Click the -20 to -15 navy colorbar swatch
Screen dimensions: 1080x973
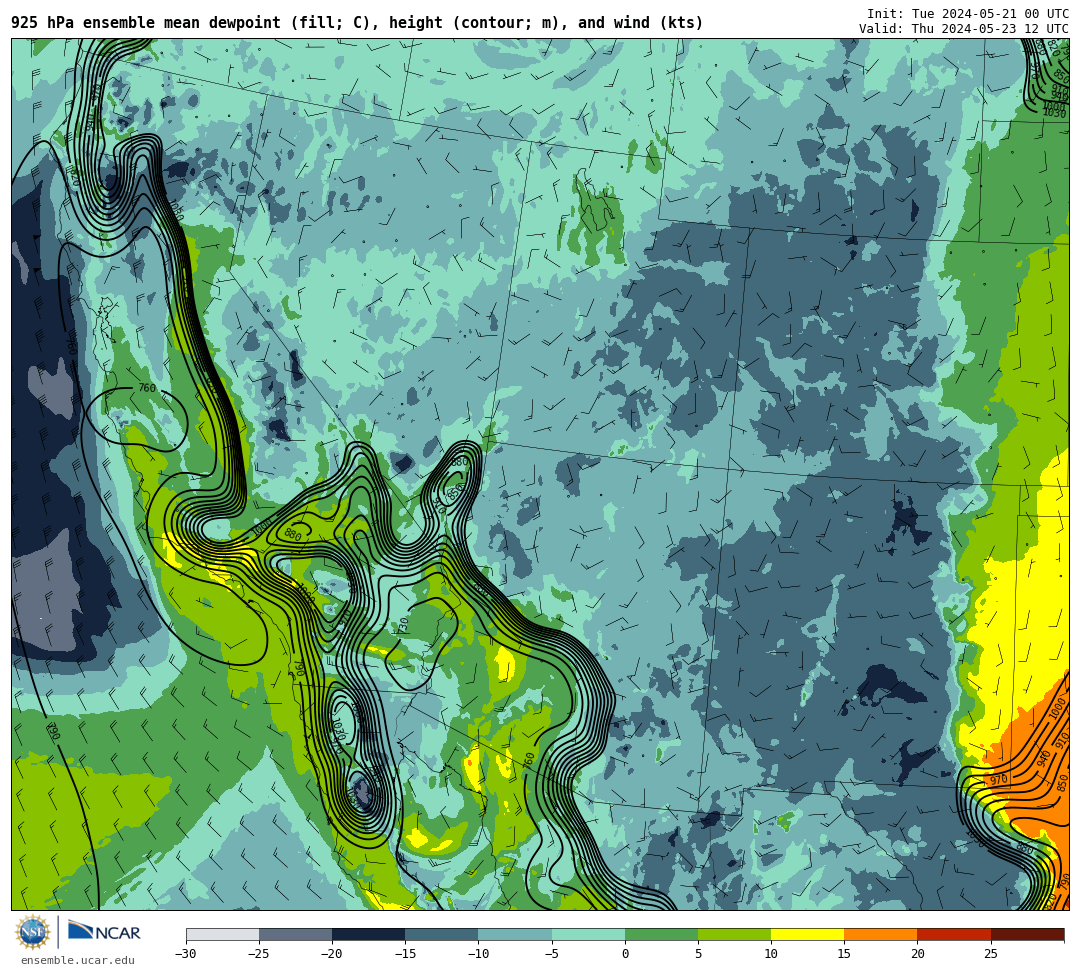[368, 934]
